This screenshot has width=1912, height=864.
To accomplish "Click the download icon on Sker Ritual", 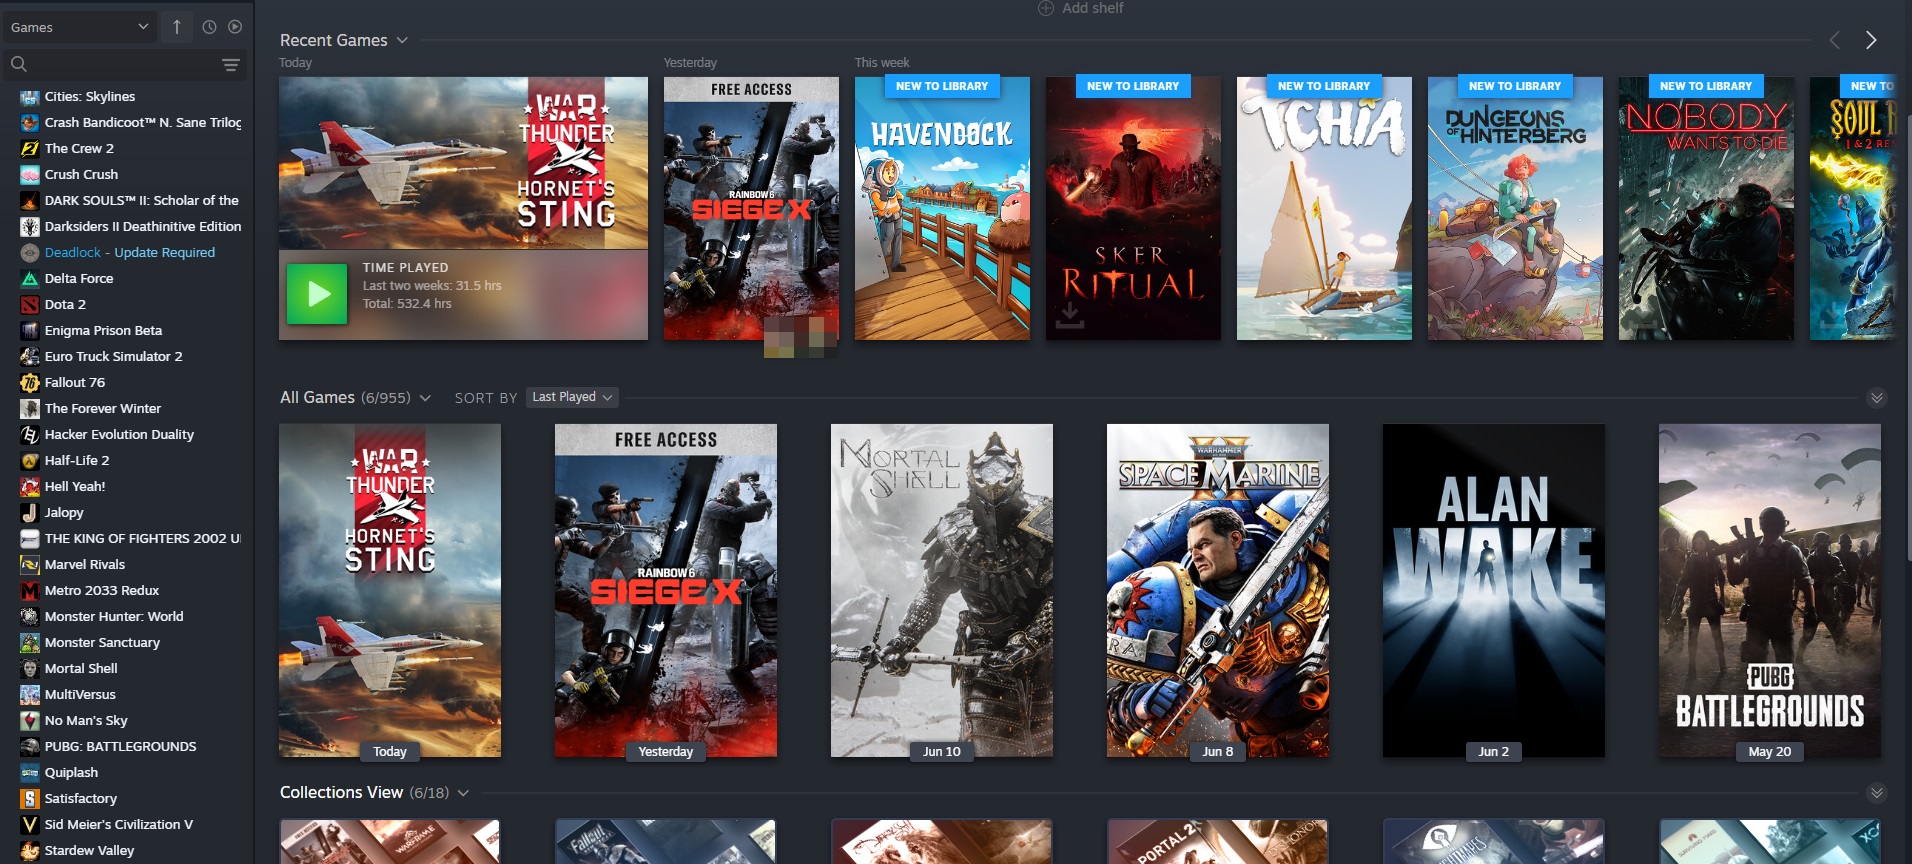I will (1070, 316).
